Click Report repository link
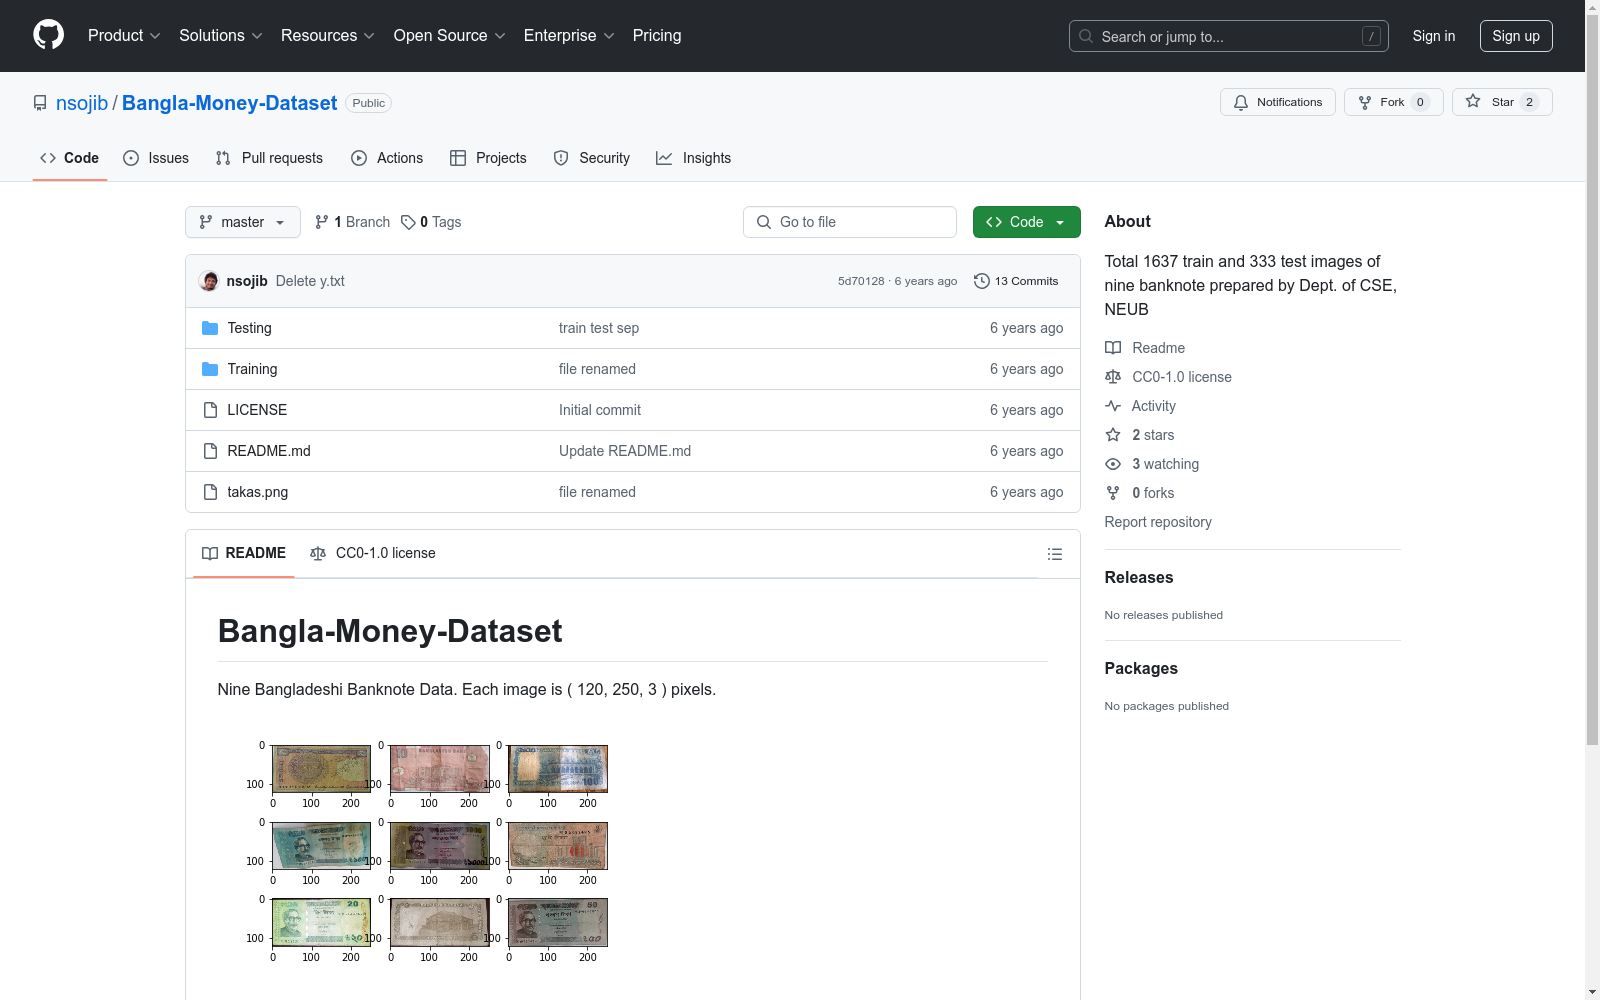Image resolution: width=1600 pixels, height=1000 pixels. coord(1158,522)
